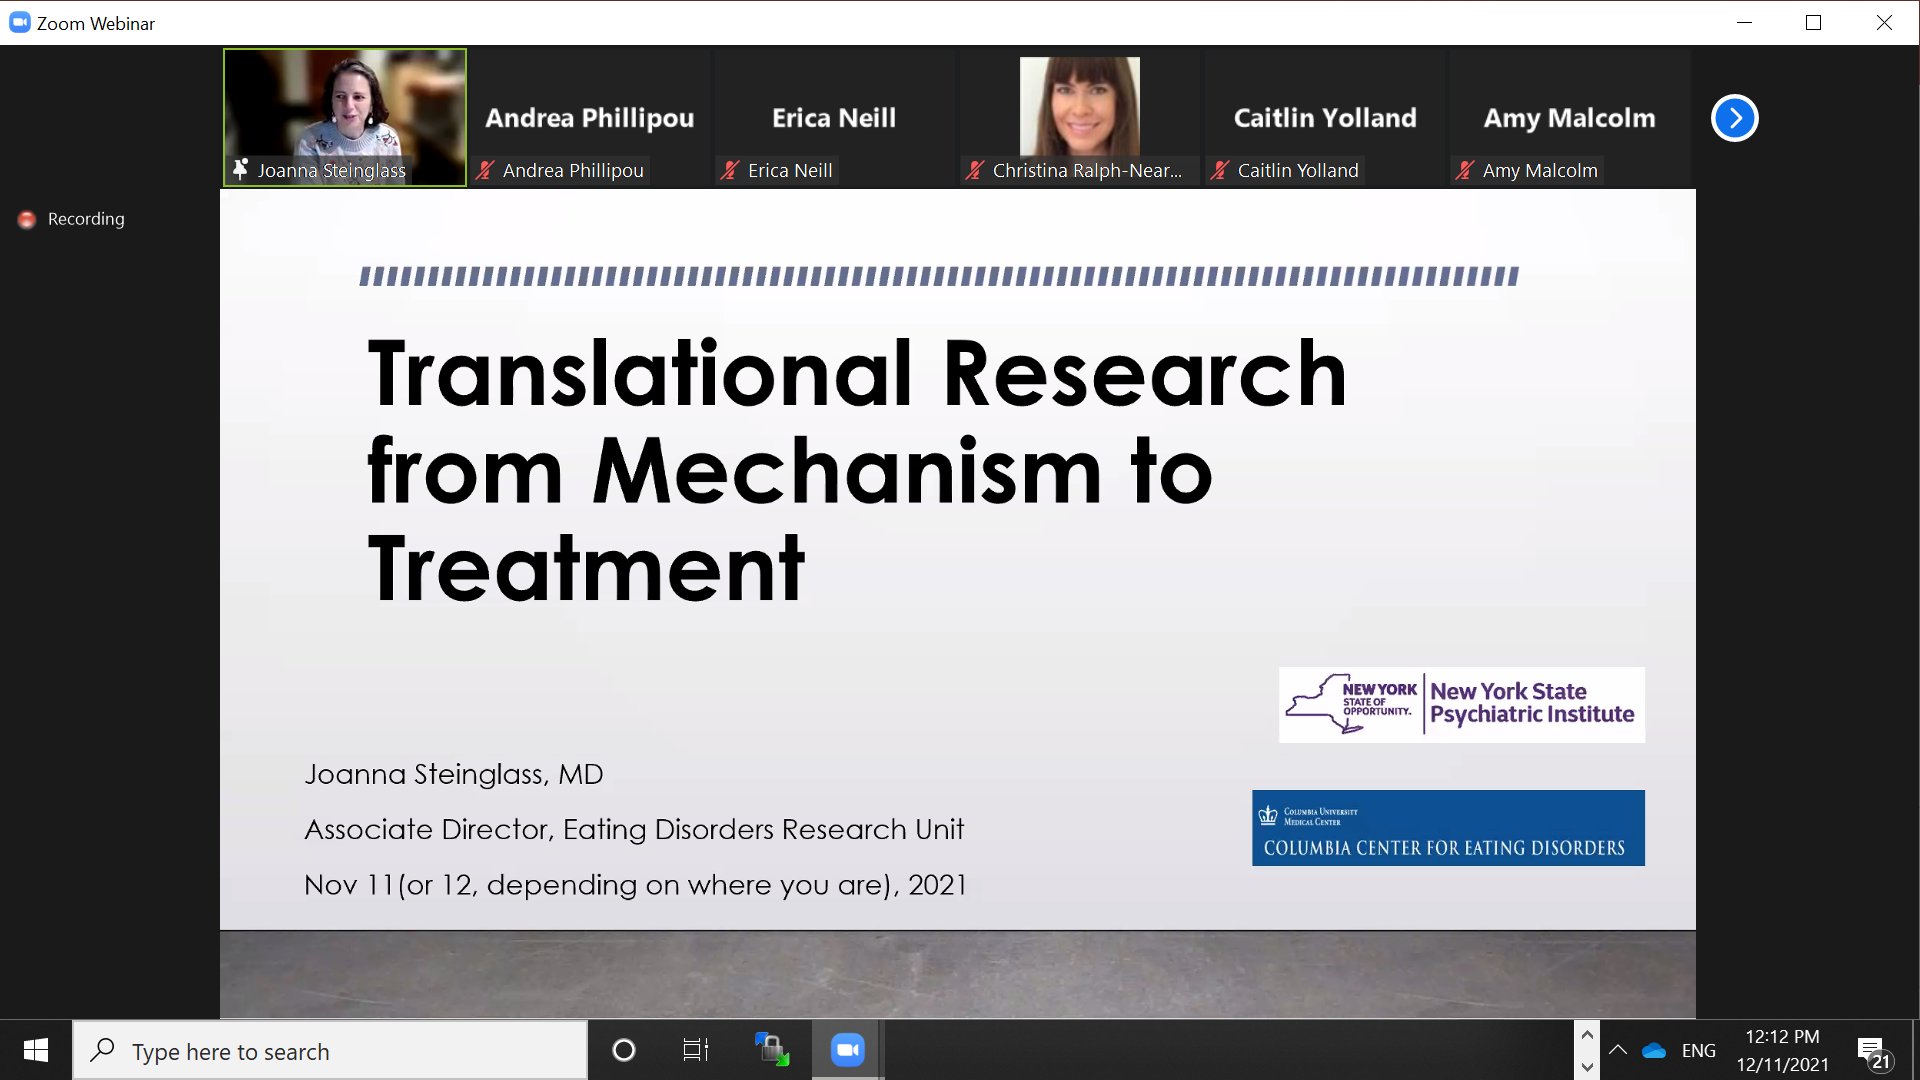Image resolution: width=1920 pixels, height=1080 pixels.
Task: Click the next participants arrow button
Action: click(x=1734, y=118)
